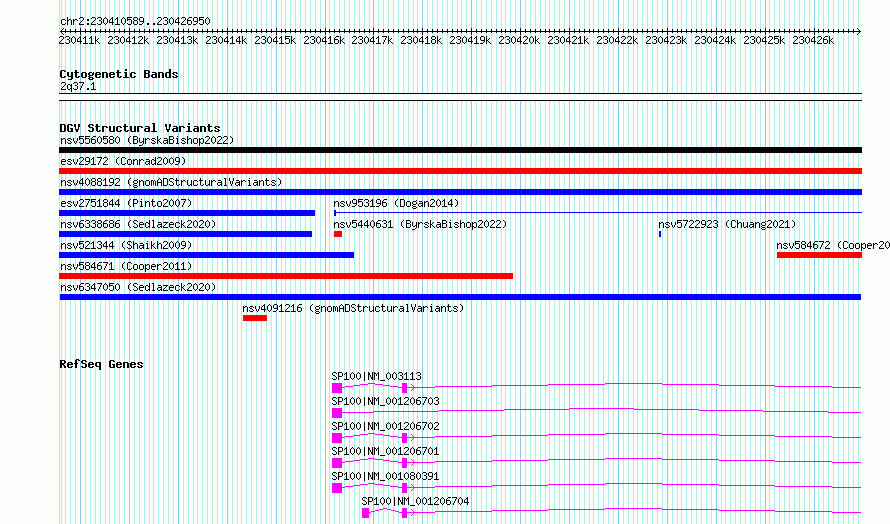Select first exon block of SP100|NM_001206701
Screen dimensions: 890x524
pyautogui.click(x=337, y=463)
